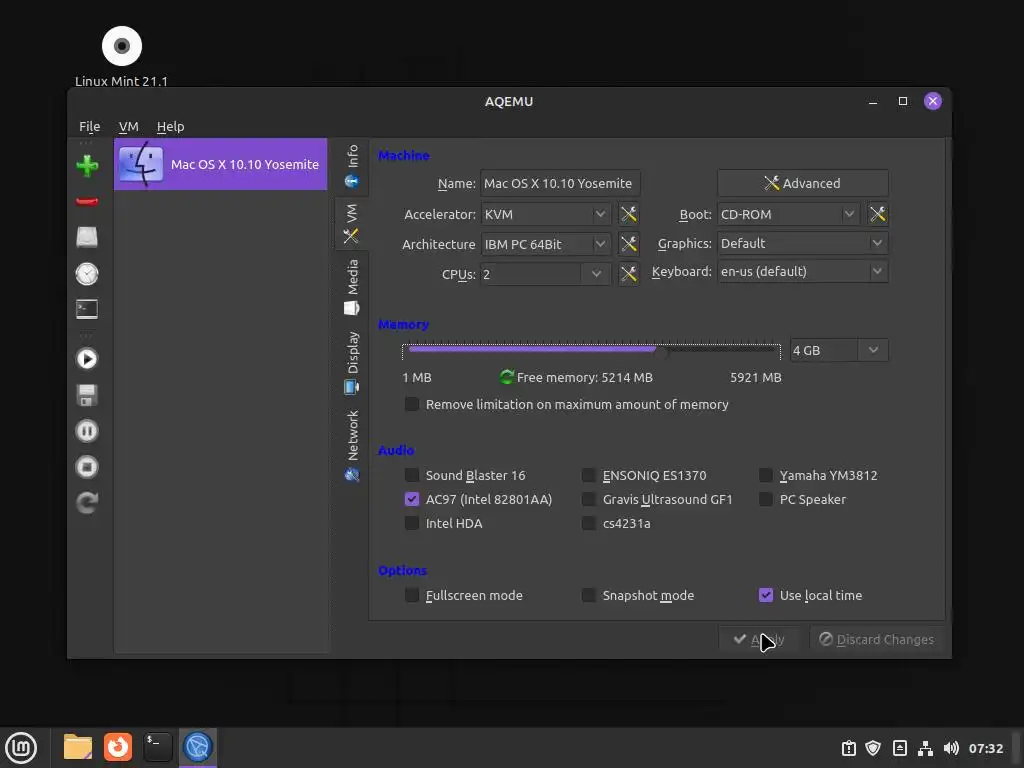The image size is (1024, 768).
Task: Open the Accelerator KVM dropdown
Action: (545, 214)
